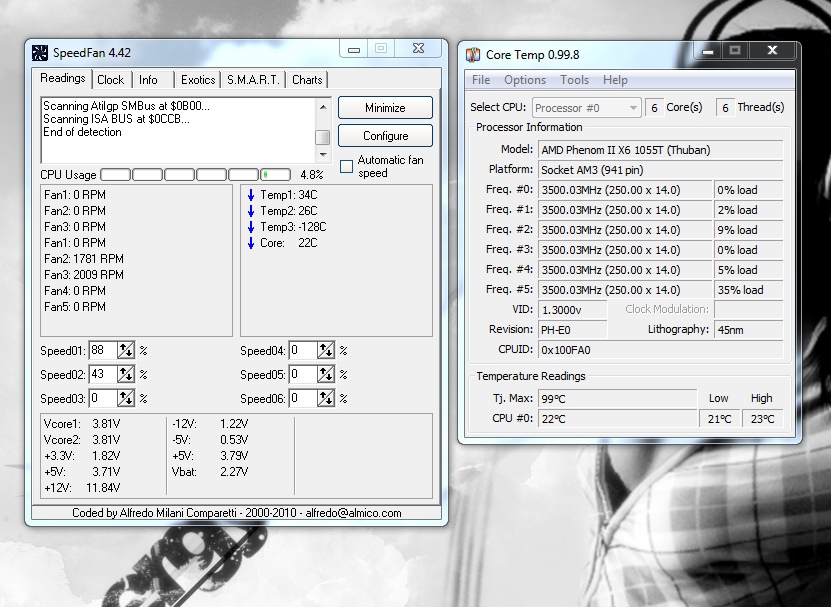Click the log scrollbar down arrow

point(323,155)
